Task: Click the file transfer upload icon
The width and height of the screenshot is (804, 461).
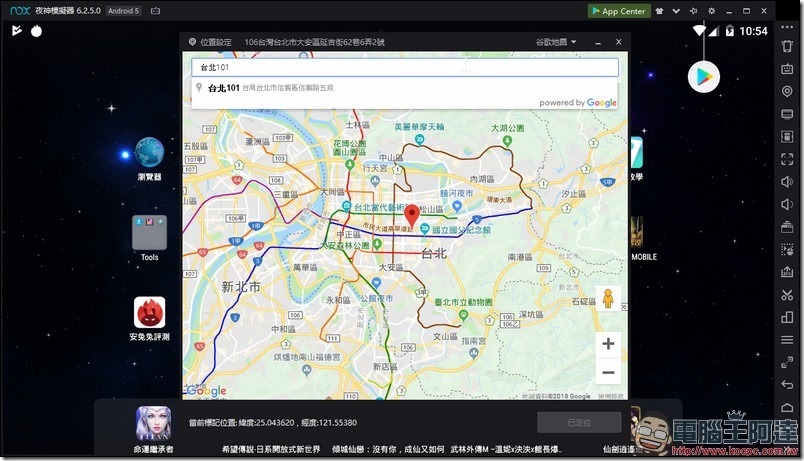Action: click(787, 272)
